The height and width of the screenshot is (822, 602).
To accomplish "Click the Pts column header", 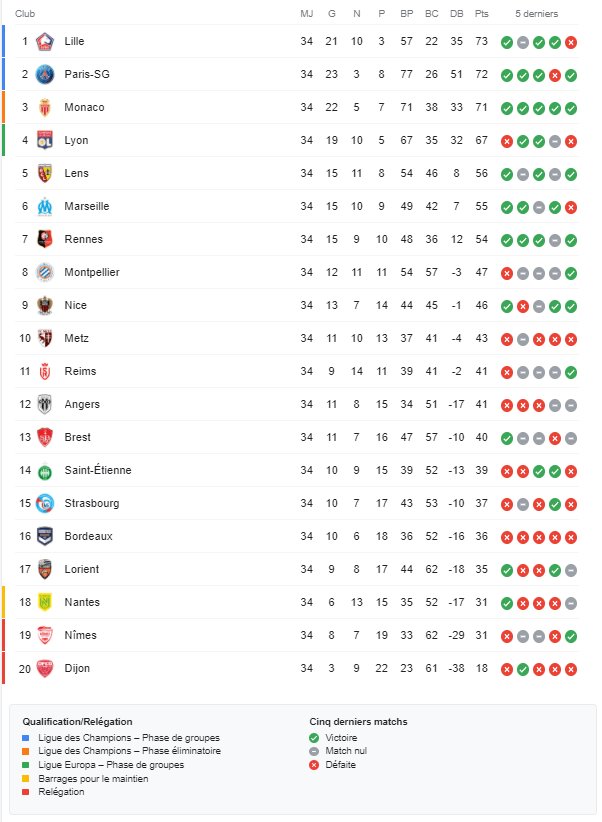I will (481, 14).
